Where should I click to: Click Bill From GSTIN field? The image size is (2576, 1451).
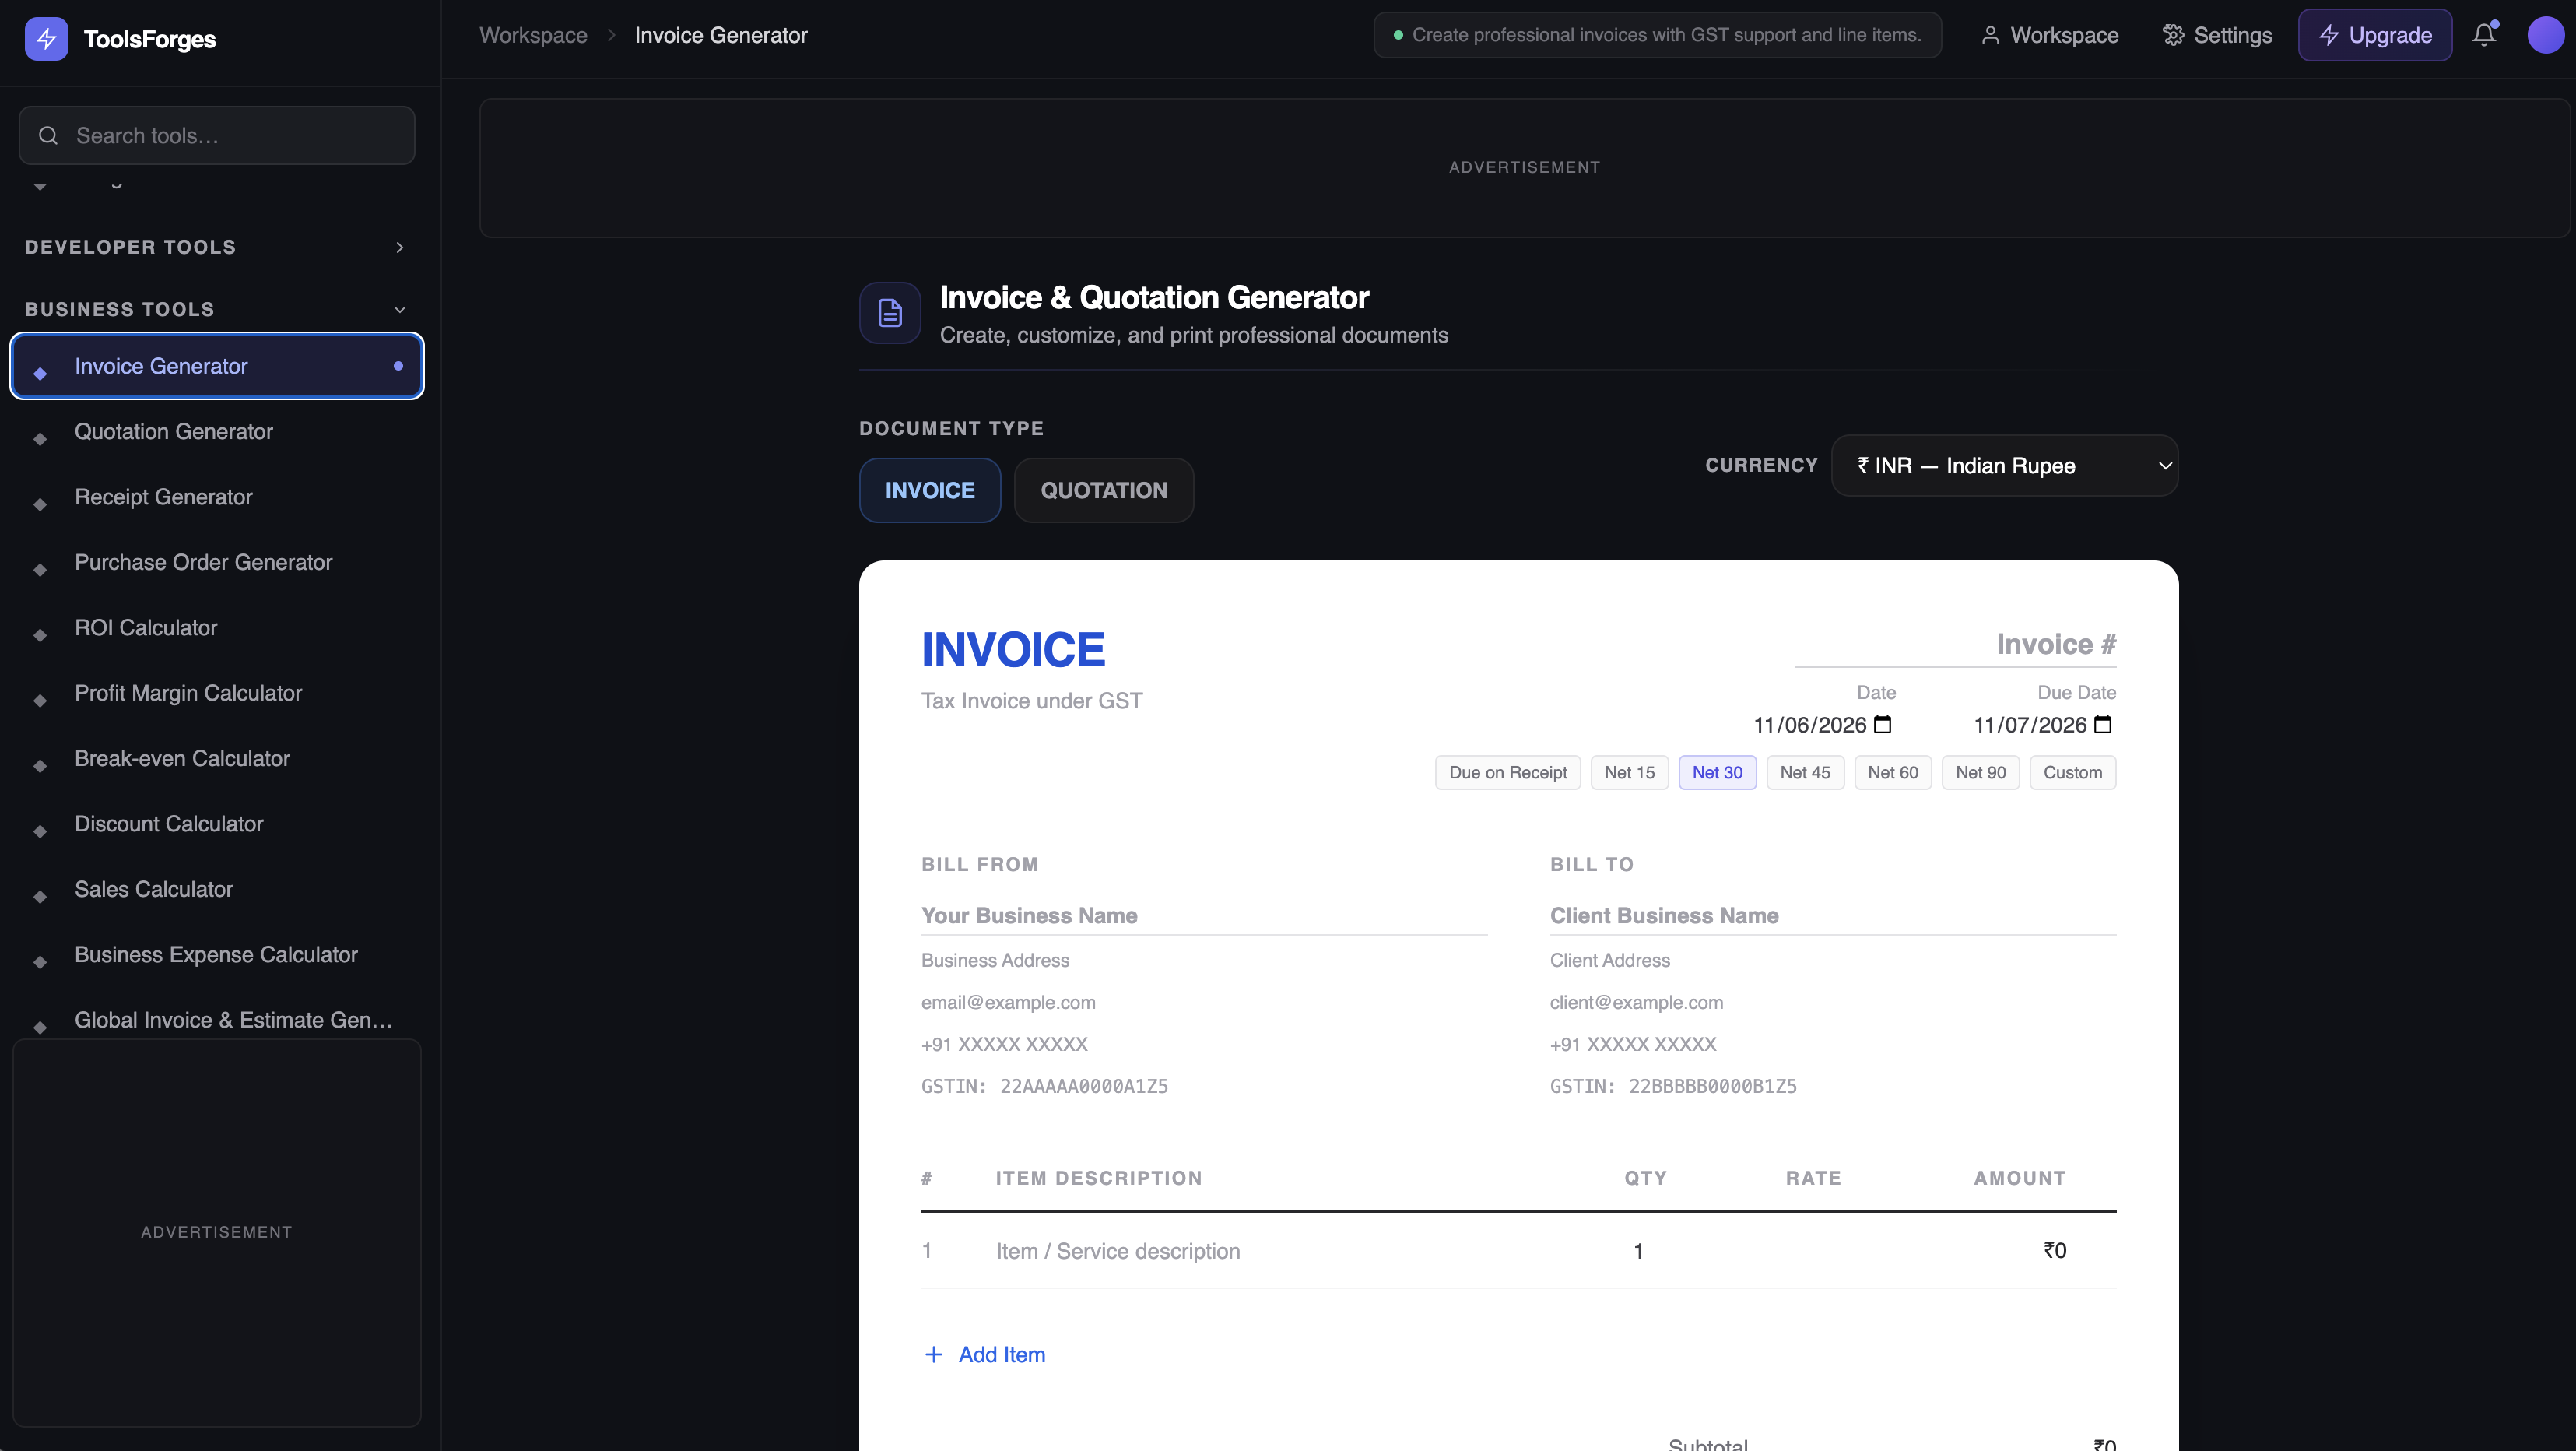pyautogui.click(x=1204, y=1086)
